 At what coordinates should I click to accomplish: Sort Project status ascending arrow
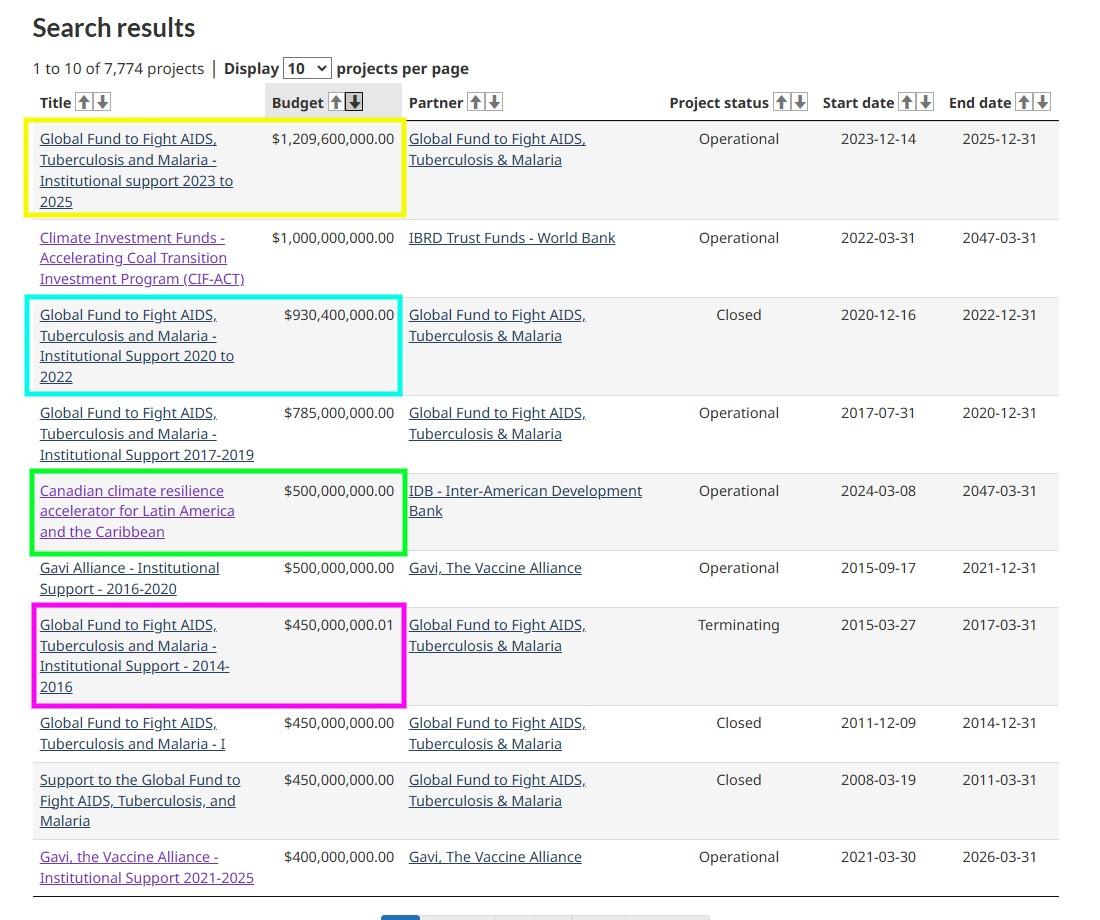click(782, 102)
